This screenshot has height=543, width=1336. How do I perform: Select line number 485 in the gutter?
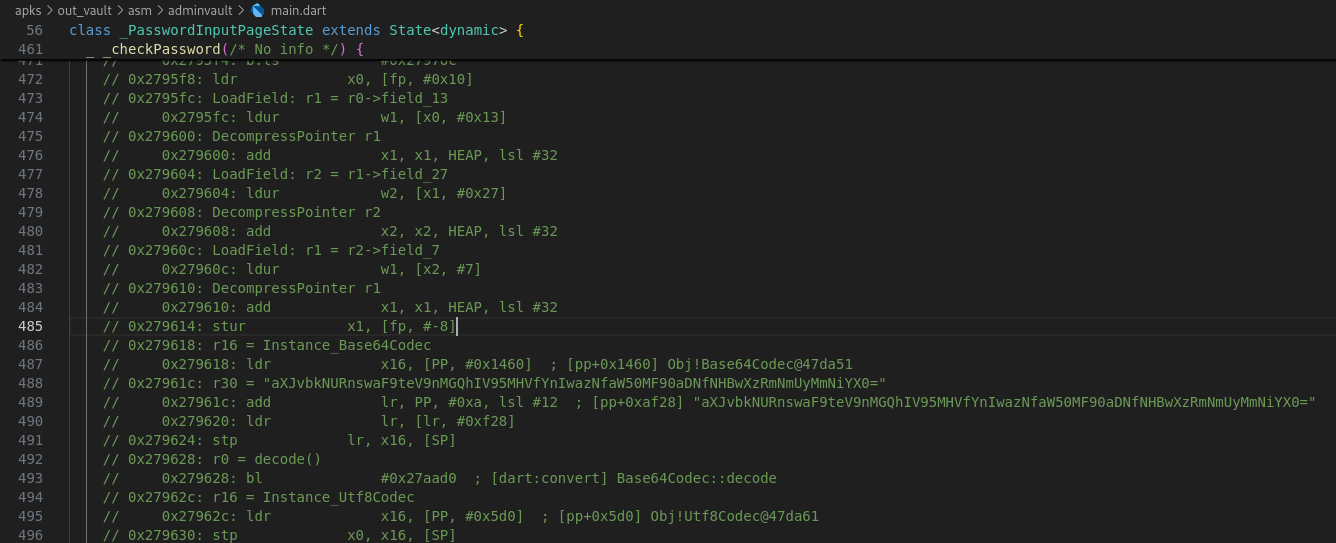point(30,326)
